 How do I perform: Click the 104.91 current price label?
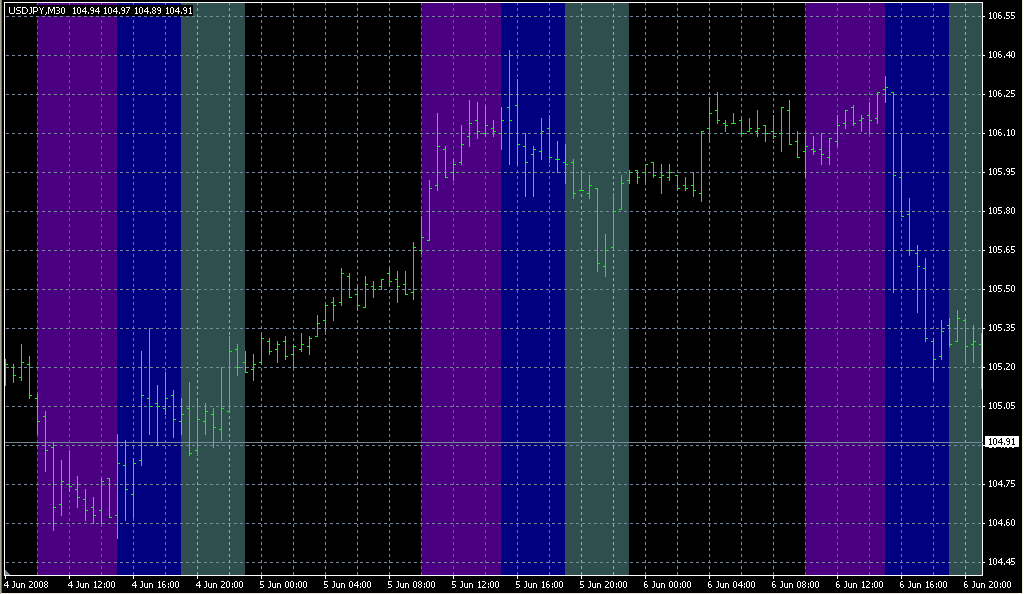[x=1001, y=442]
